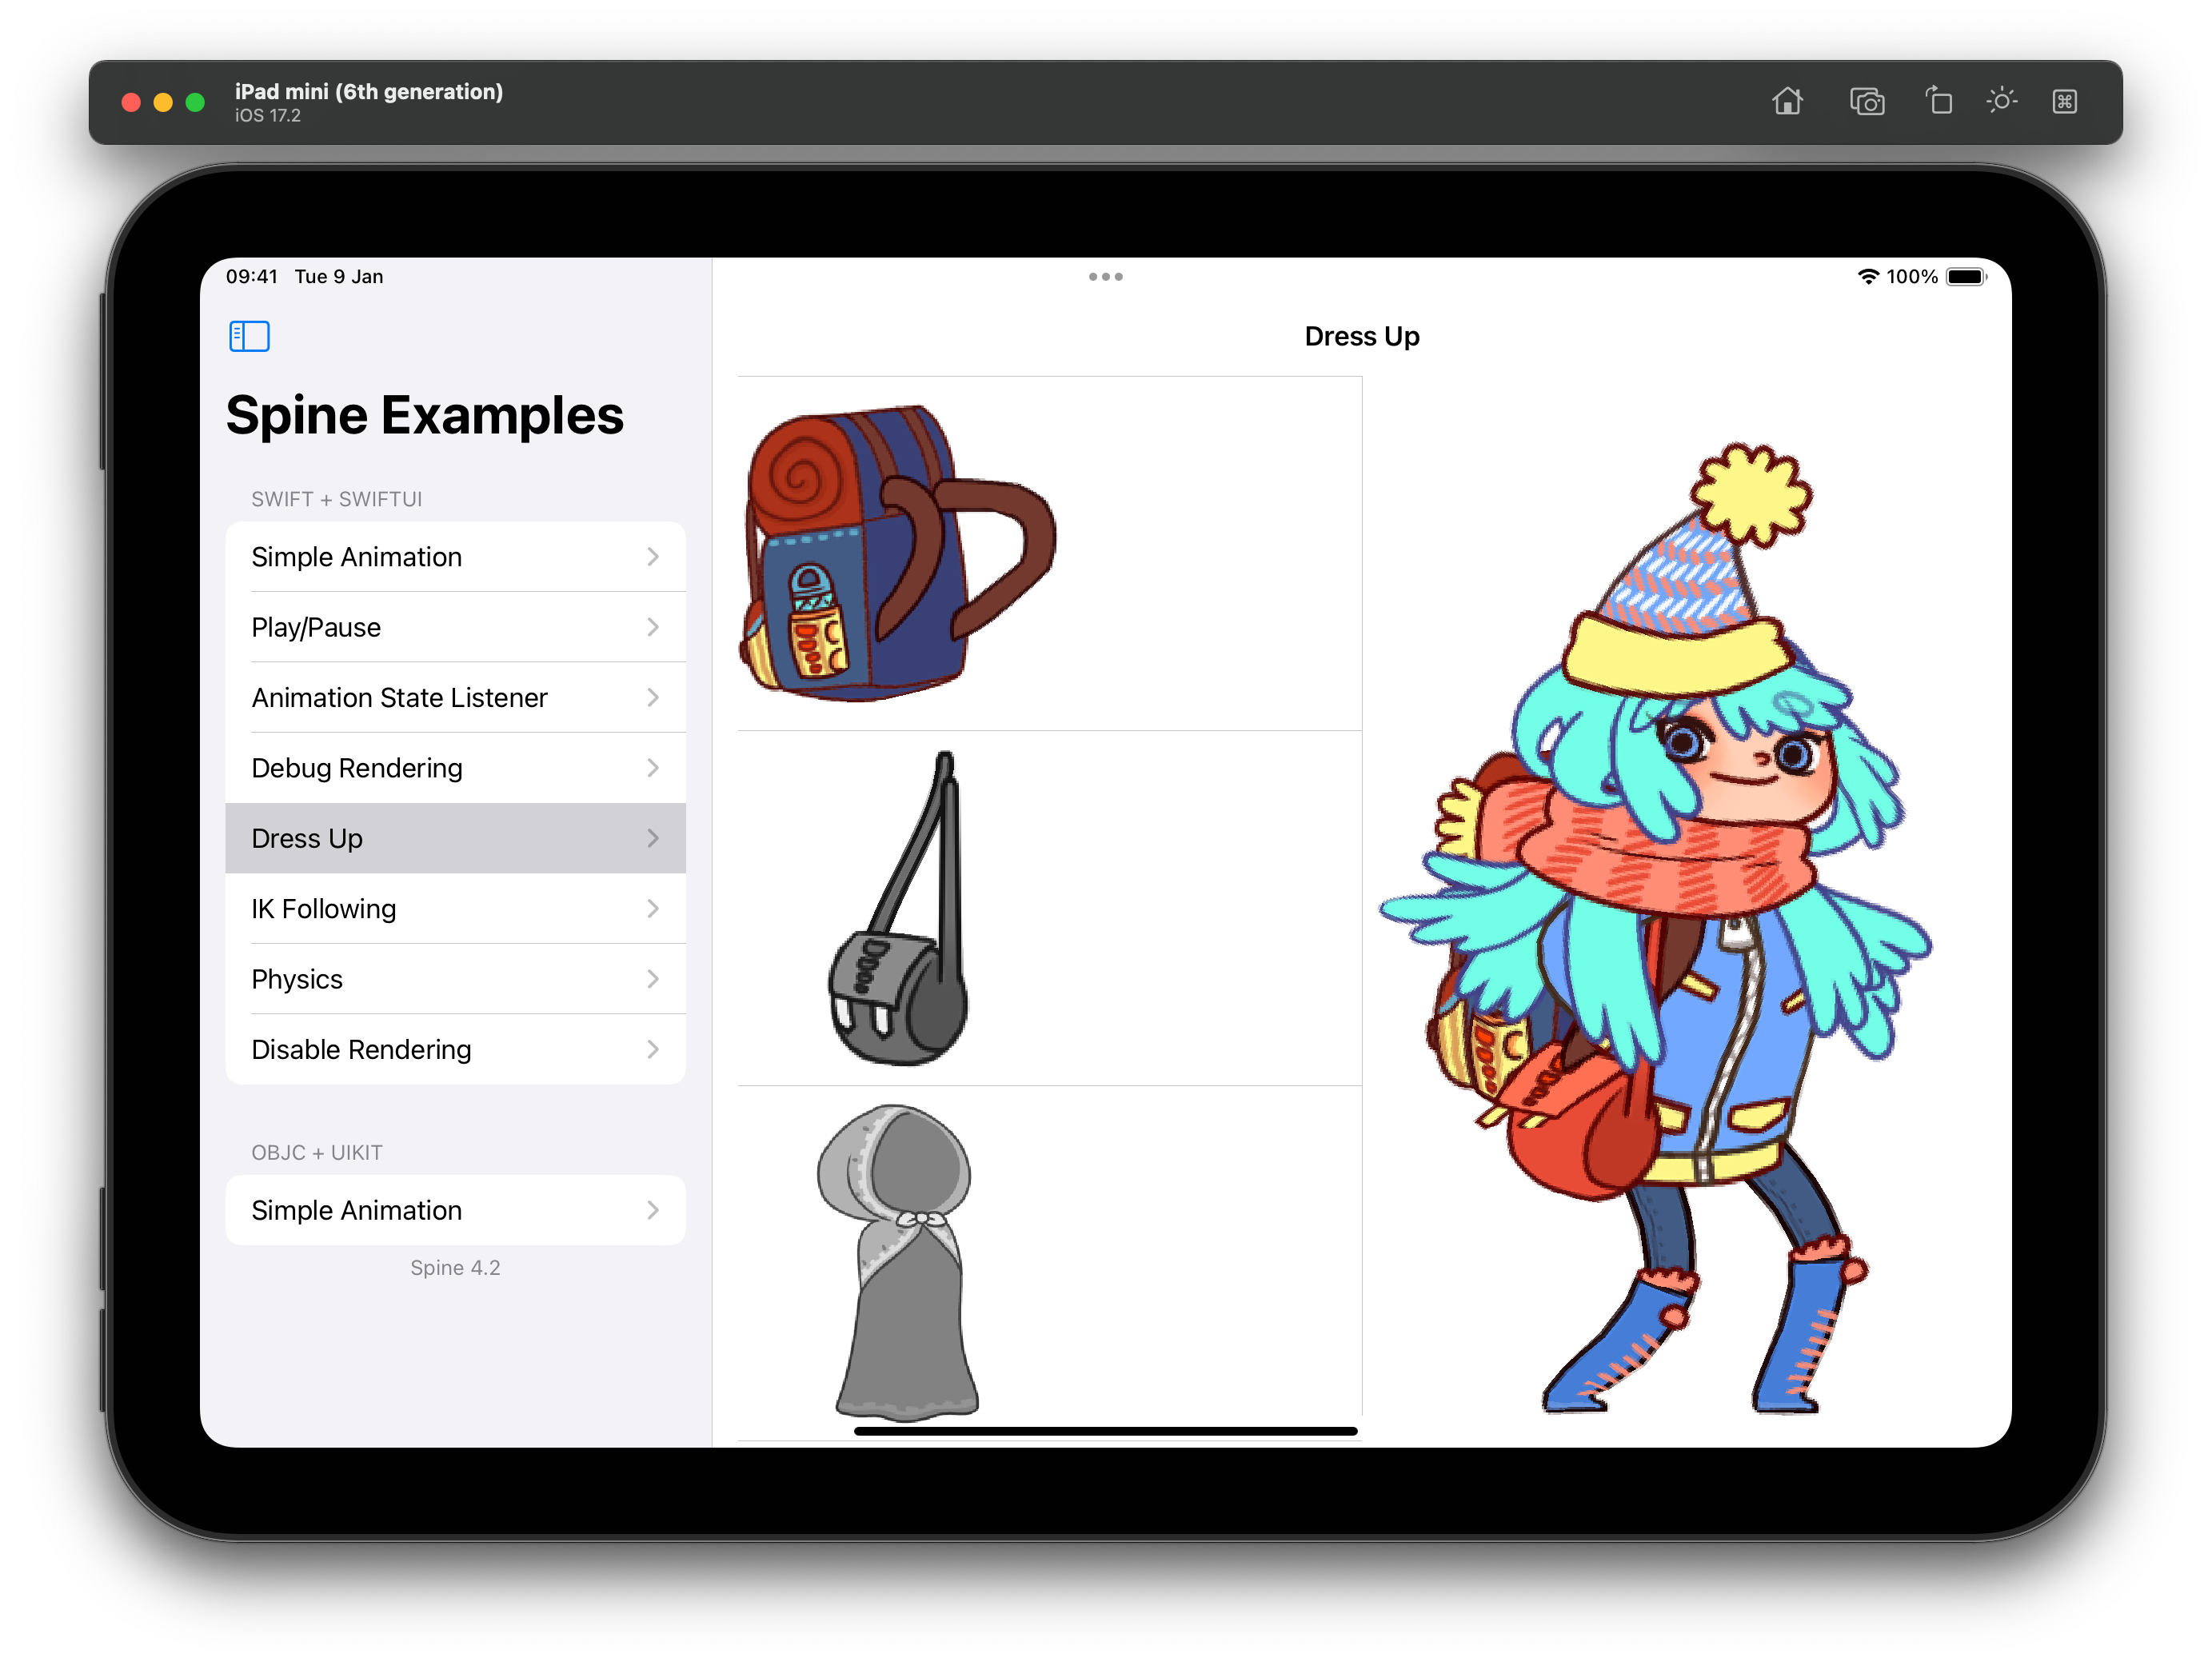Click the home button icon
Viewport: 2212px width, 1678px height.
point(1786,102)
